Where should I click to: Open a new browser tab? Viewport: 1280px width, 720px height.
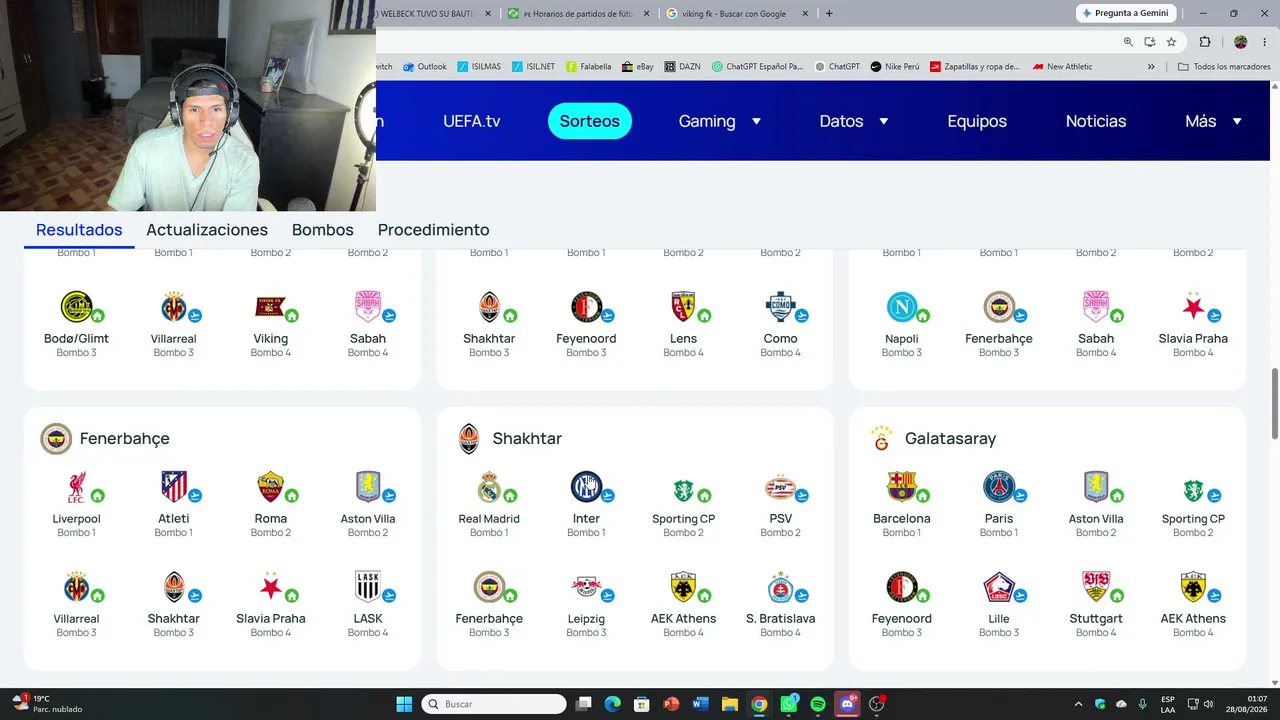(829, 14)
